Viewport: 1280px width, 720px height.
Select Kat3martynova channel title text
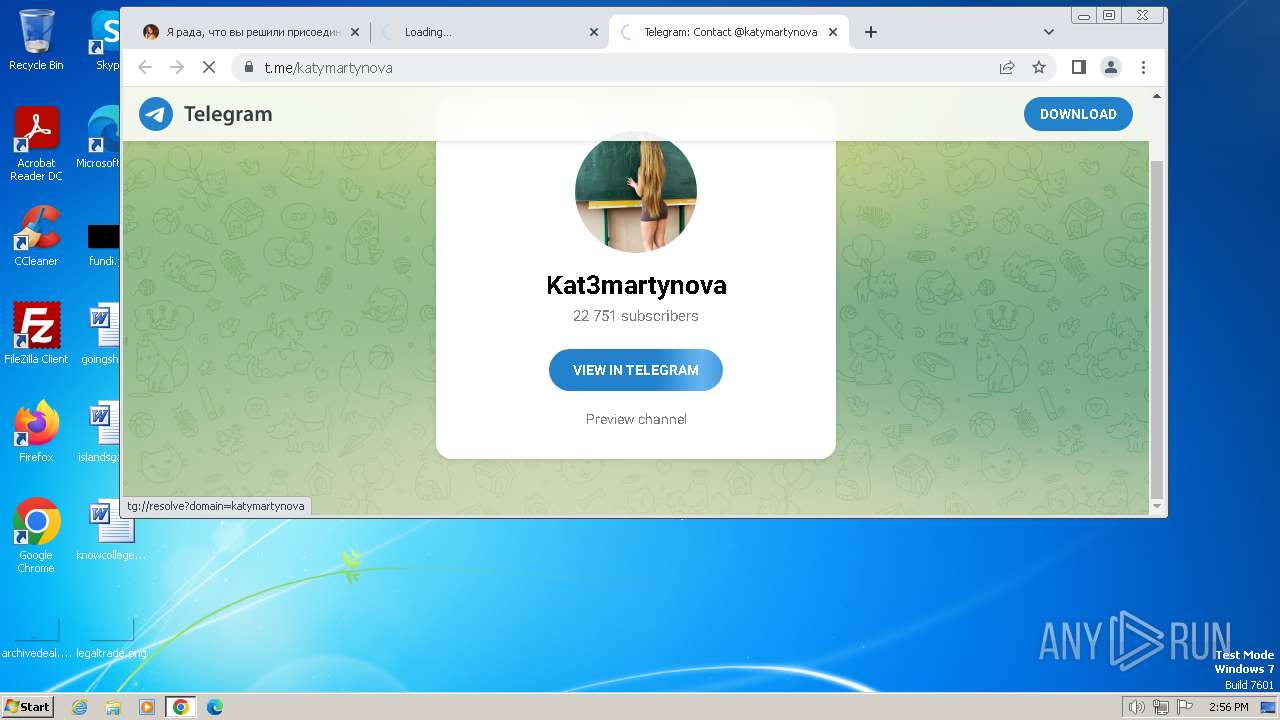point(636,285)
